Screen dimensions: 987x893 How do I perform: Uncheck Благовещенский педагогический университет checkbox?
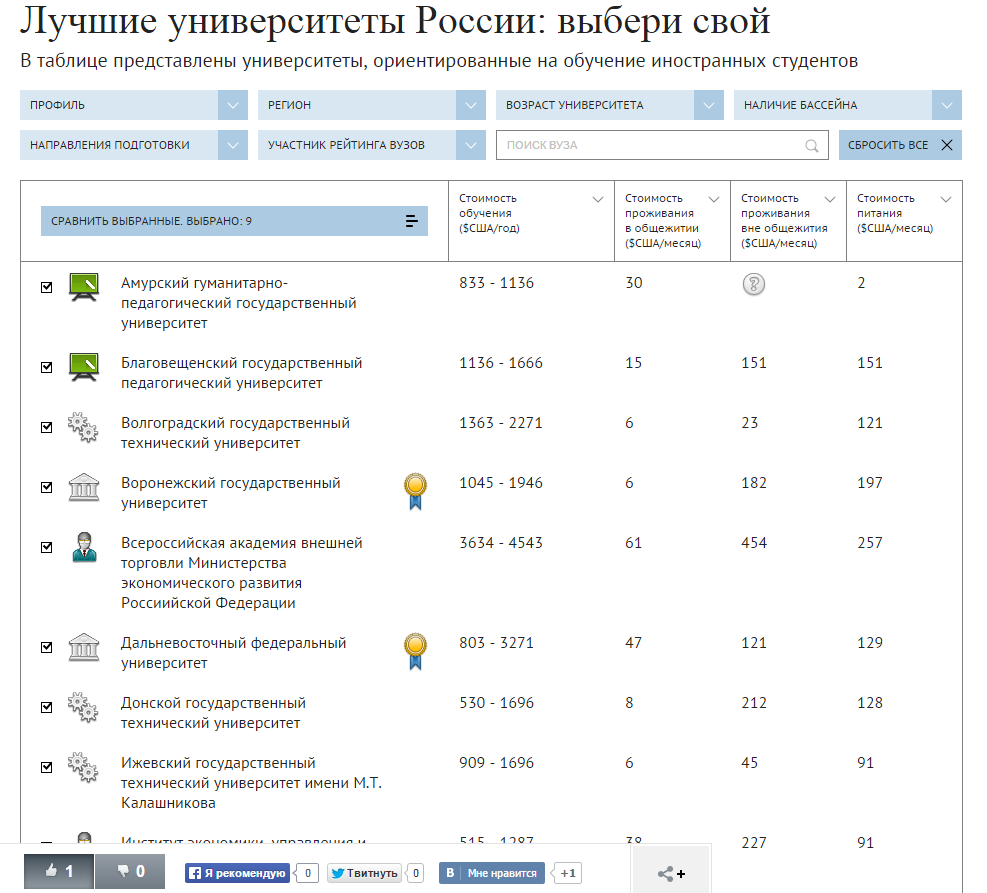pyautogui.click(x=47, y=367)
